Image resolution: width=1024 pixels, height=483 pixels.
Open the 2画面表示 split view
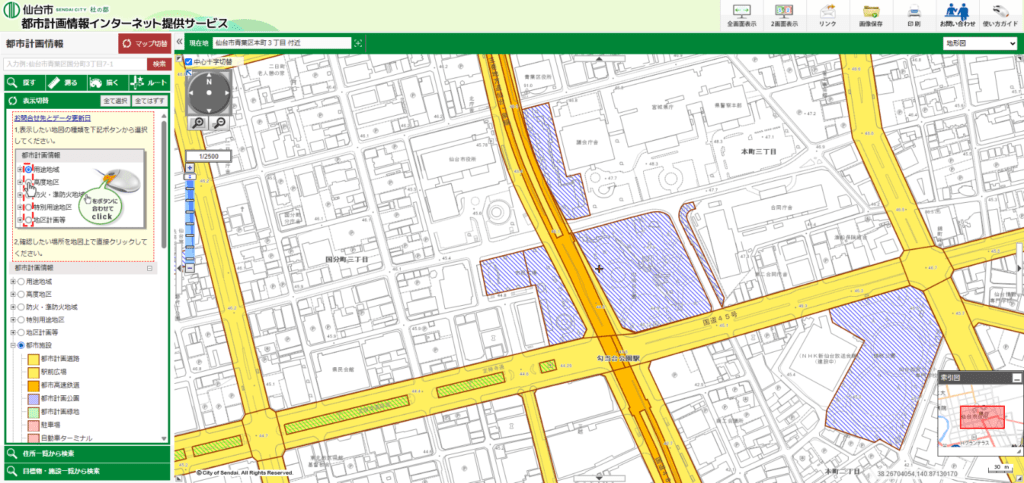[x=785, y=15]
